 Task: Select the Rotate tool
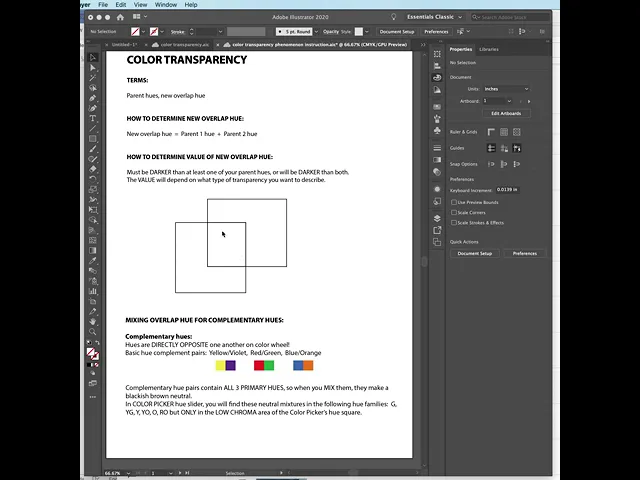(x=93, y=180)
